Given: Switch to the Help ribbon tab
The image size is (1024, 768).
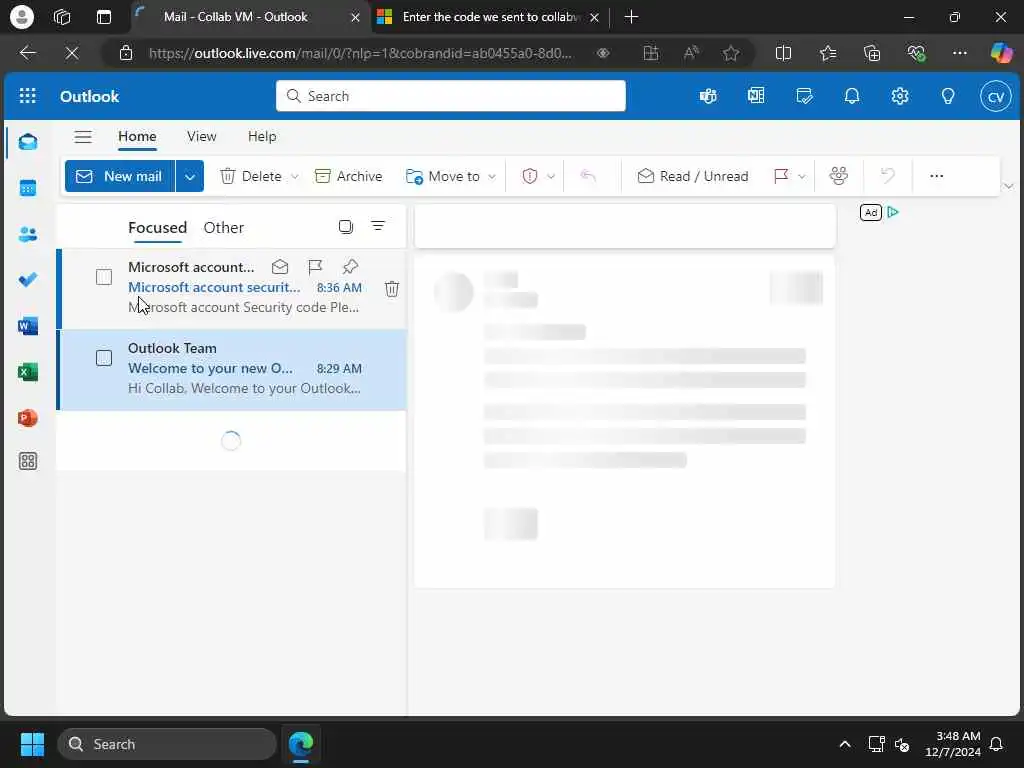Looking at the screenshot, I should click(x=262, y=136).
